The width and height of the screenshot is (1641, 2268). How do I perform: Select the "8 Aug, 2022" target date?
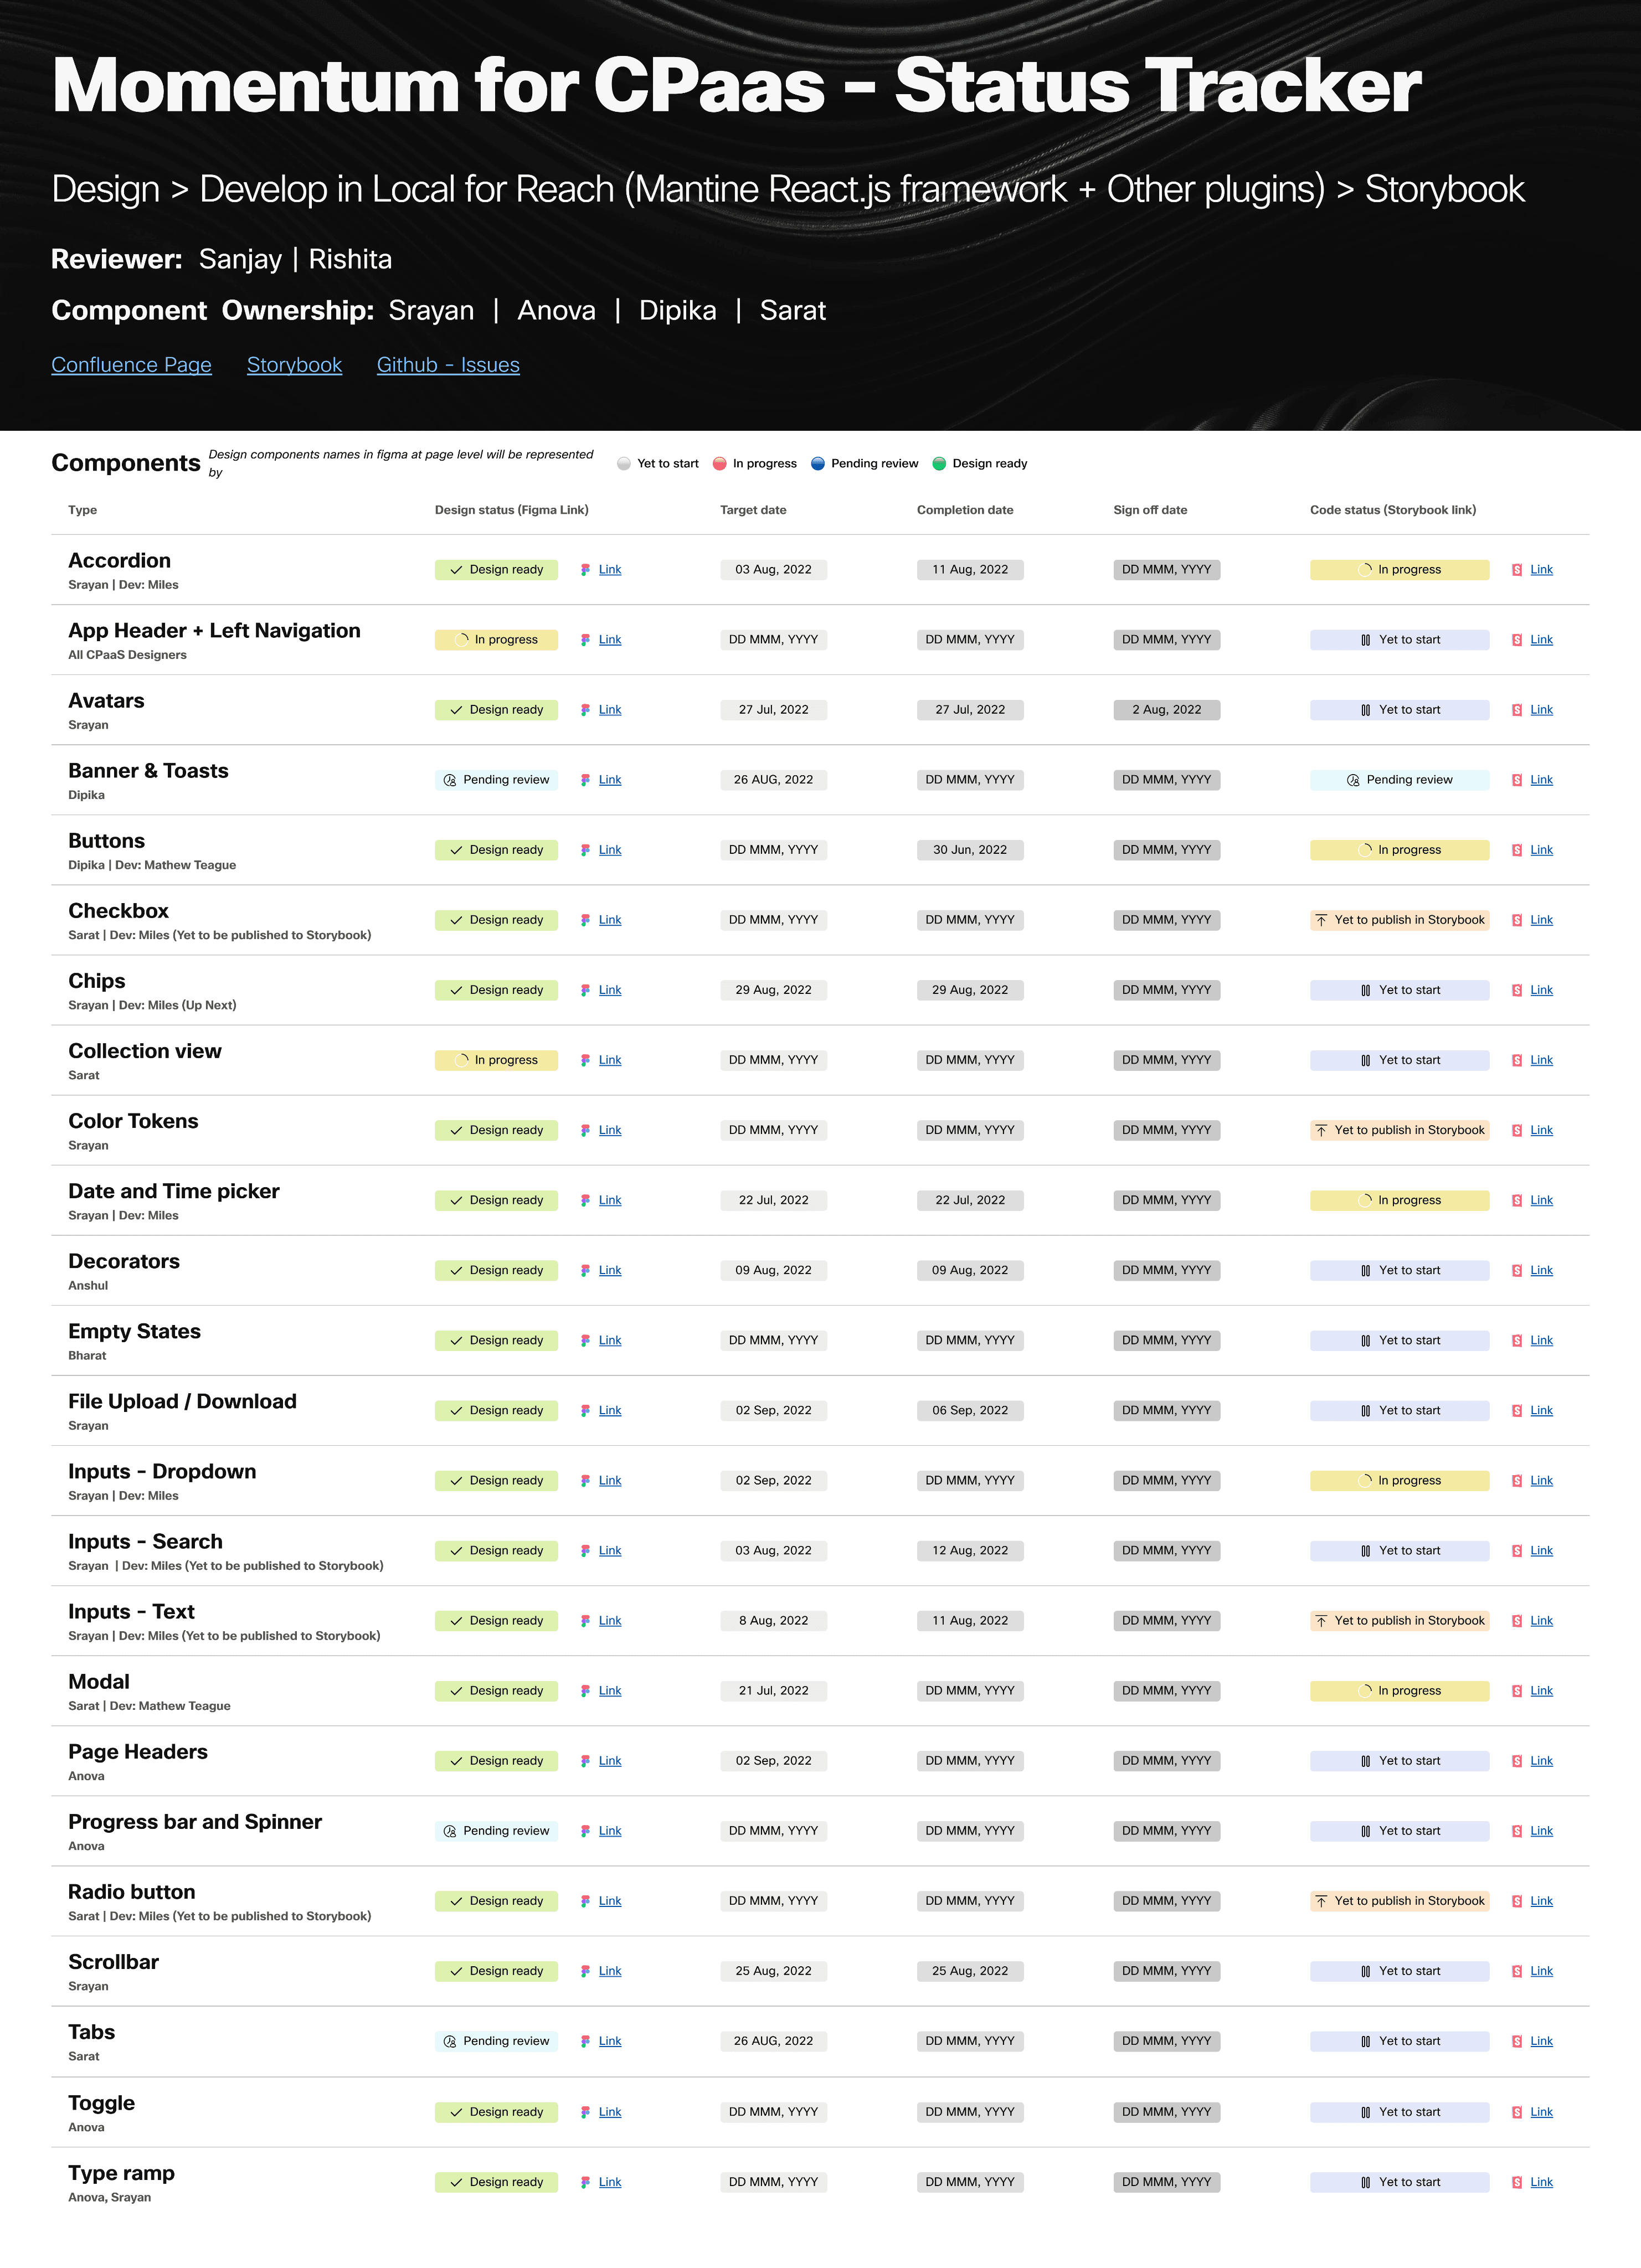coord(773,1621)
